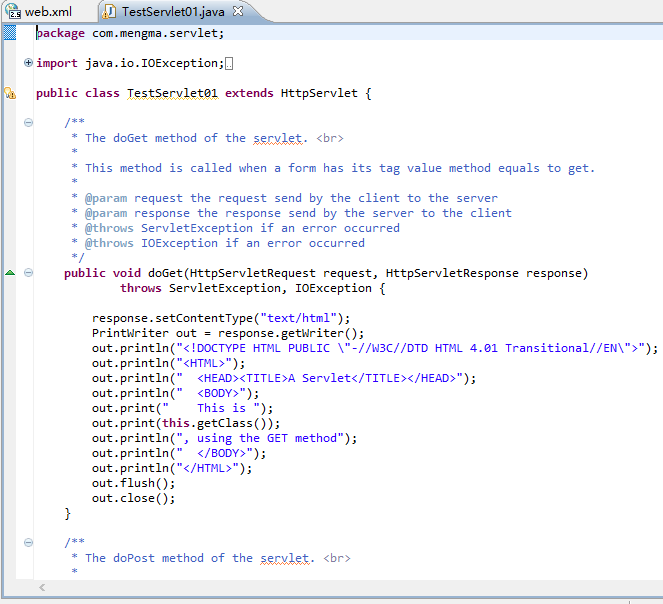Click the left arrow of horizontal scrollbar
The image size is (663, 604).
coord(41,587)
